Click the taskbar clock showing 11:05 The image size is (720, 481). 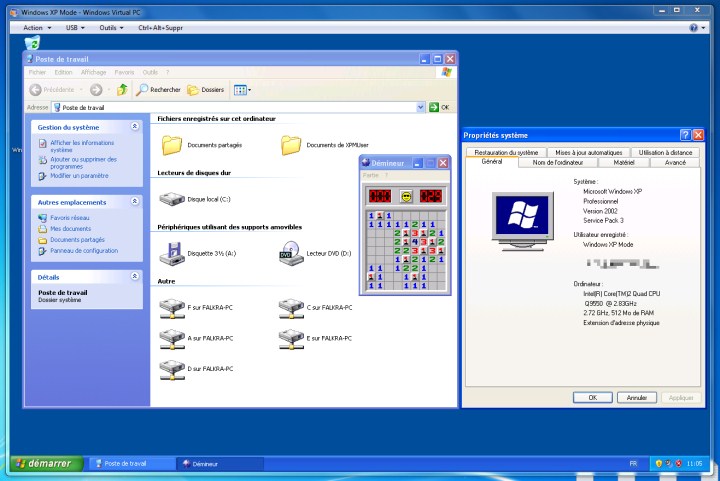point(694,464)
